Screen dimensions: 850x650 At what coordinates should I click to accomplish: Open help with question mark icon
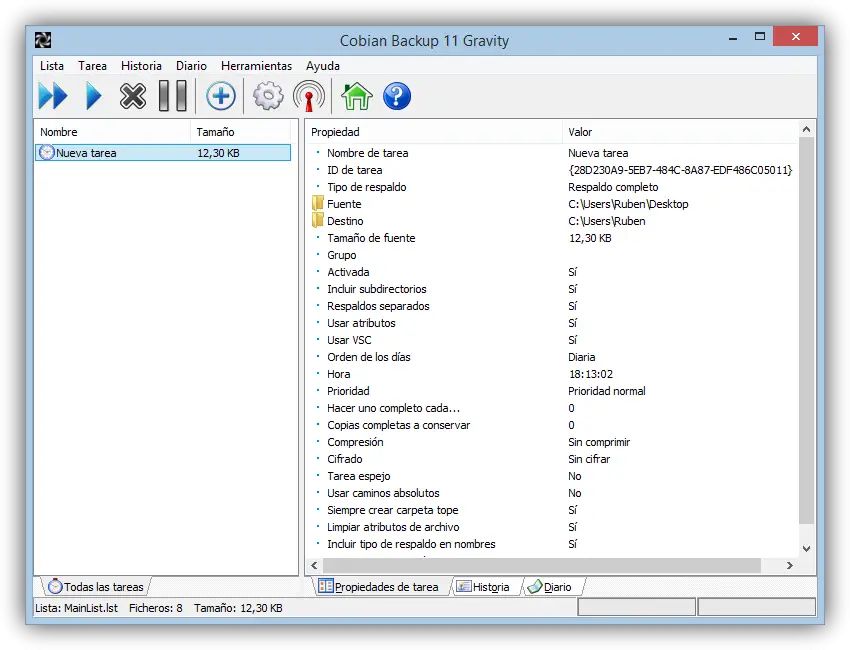397,96
